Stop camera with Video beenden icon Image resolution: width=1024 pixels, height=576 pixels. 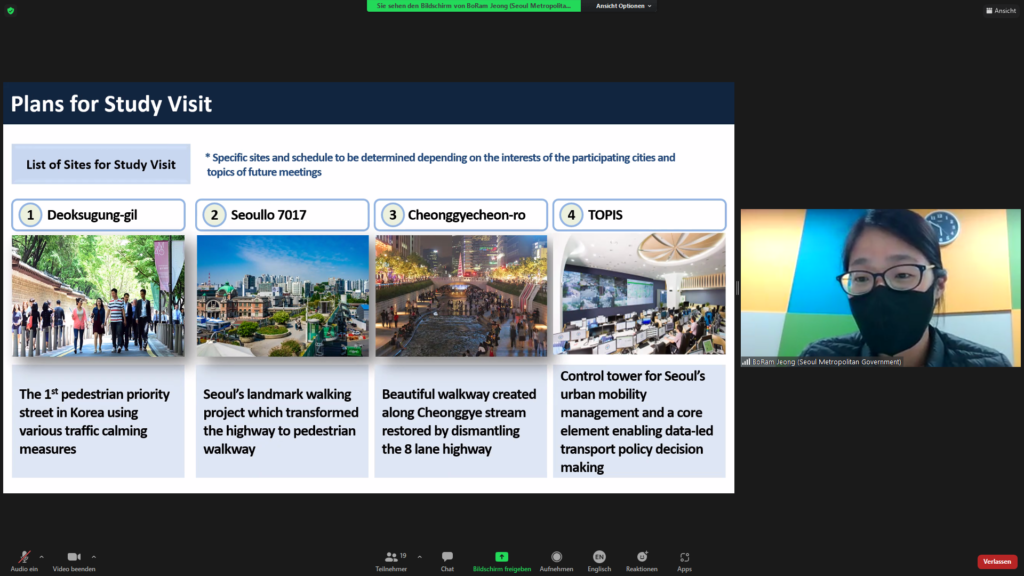coord(74,557)
